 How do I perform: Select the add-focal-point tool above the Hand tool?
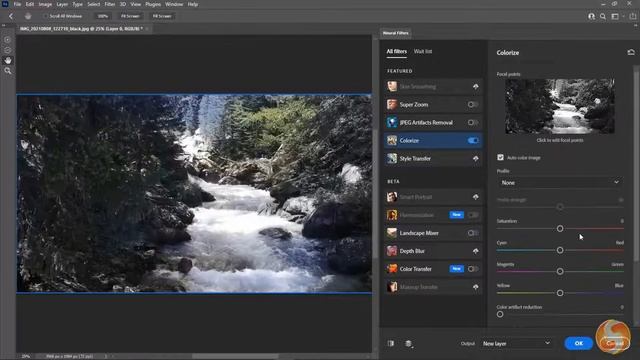(x=8, y=40)
